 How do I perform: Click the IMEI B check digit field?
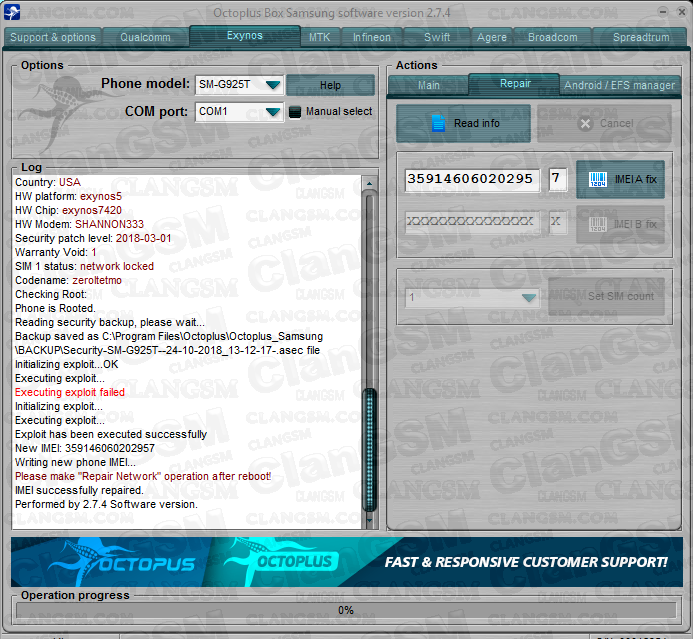[558, 222]
